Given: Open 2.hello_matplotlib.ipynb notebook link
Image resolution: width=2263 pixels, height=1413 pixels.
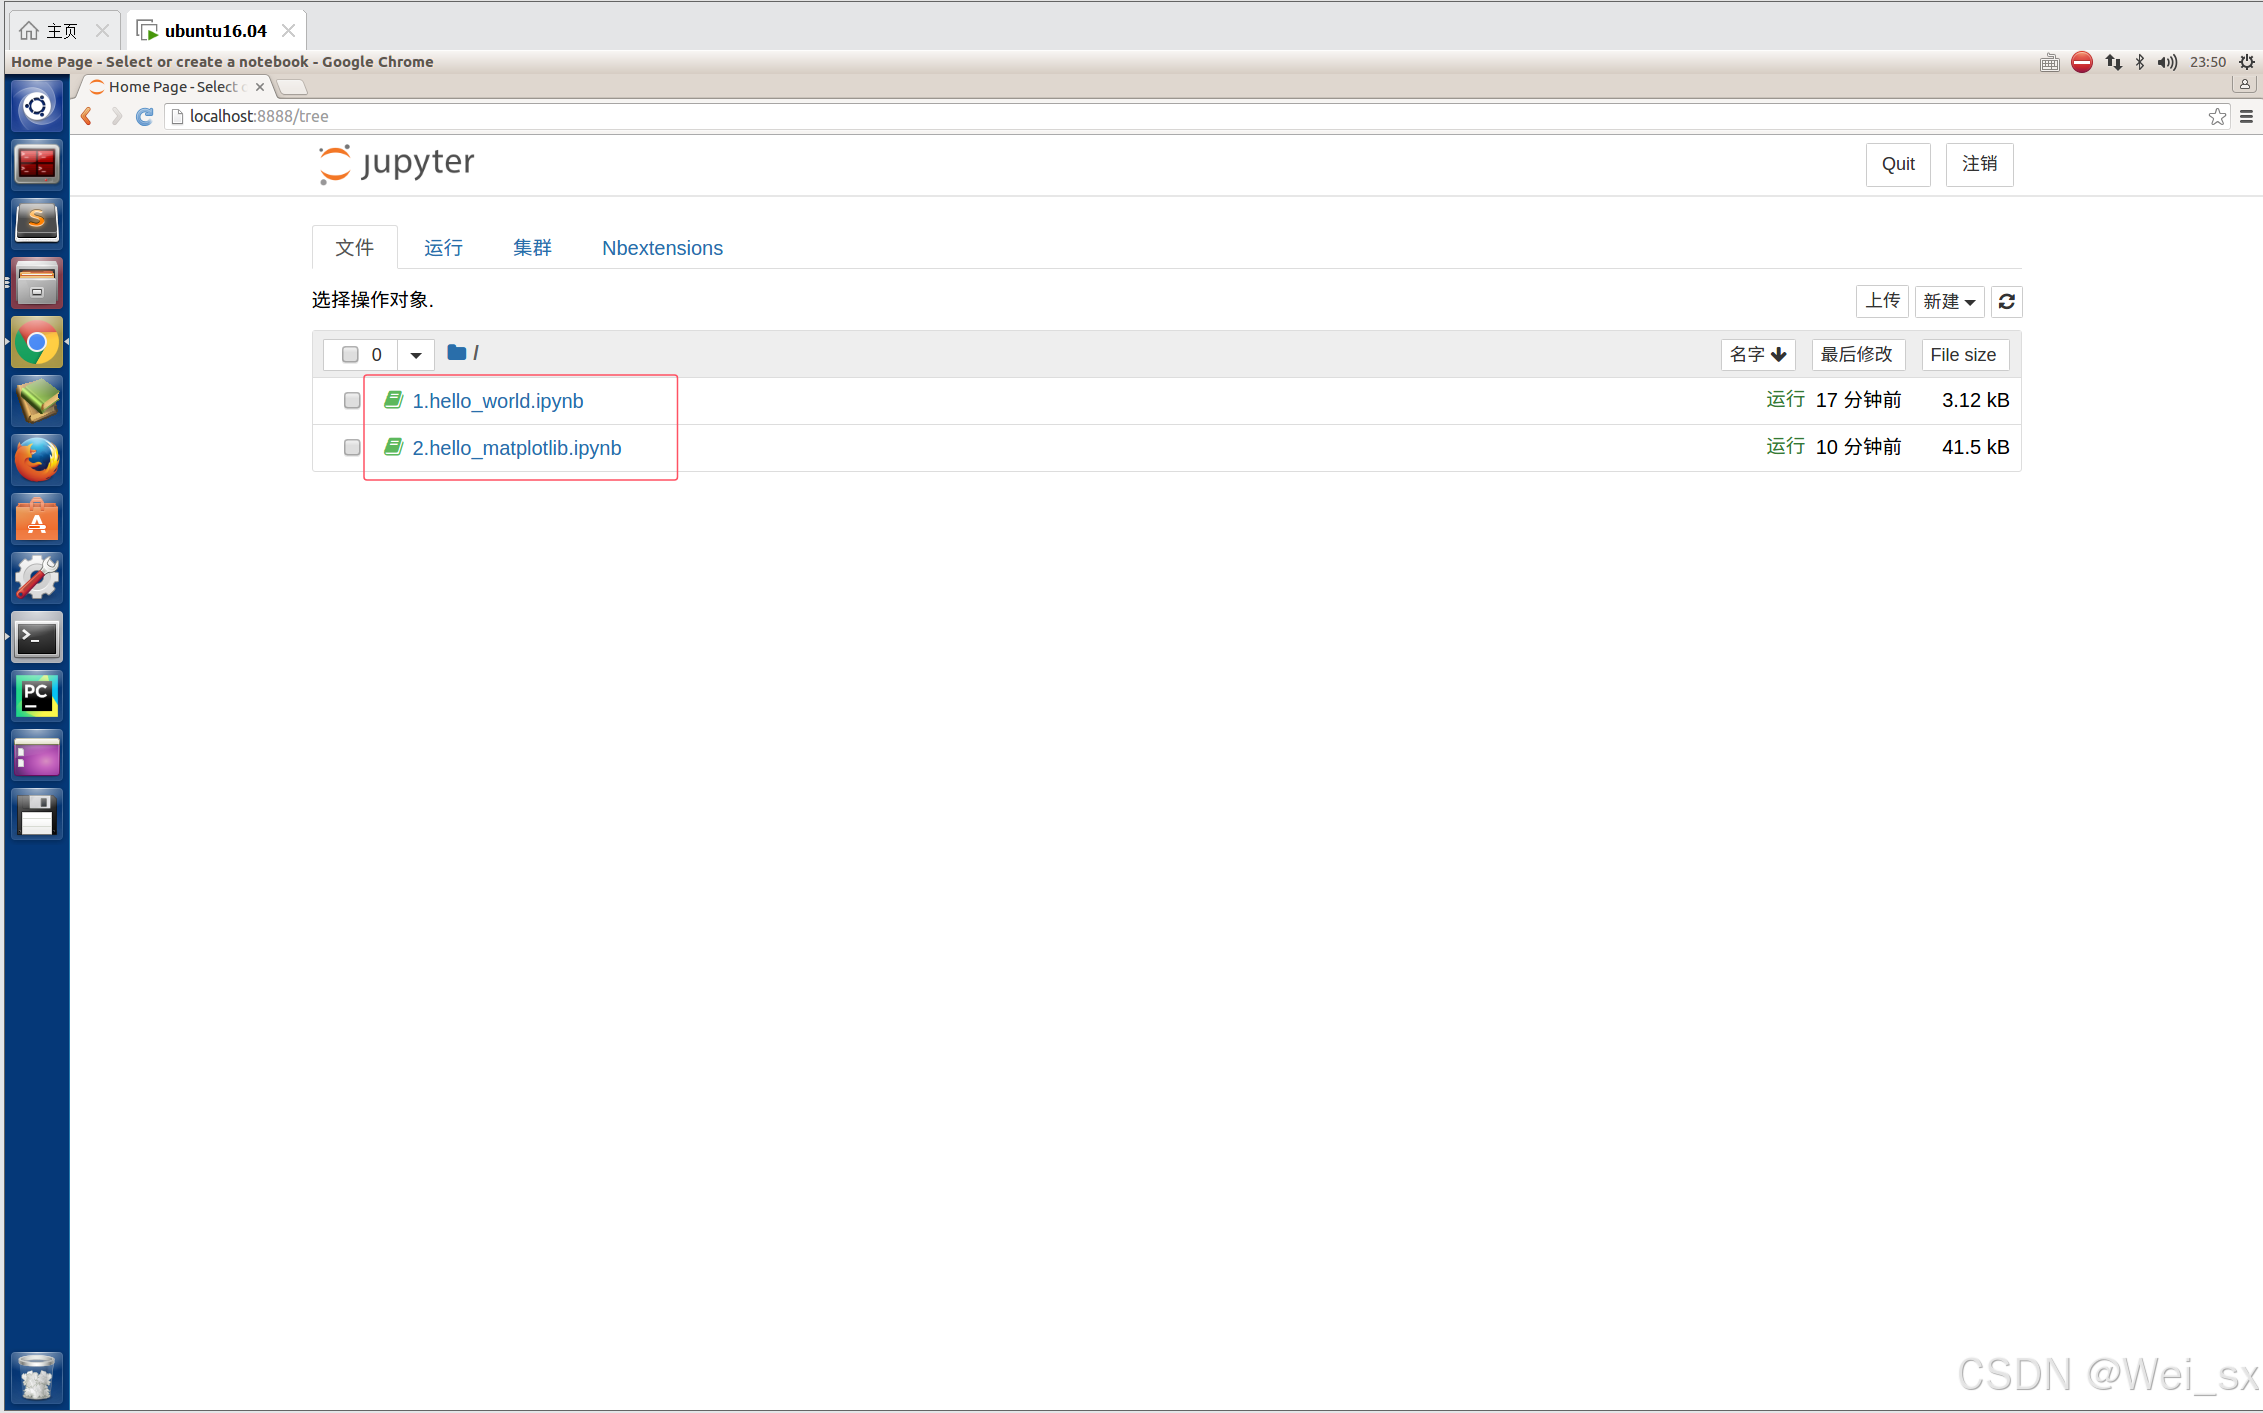Looking at the screenshot, I should [516, 448].
